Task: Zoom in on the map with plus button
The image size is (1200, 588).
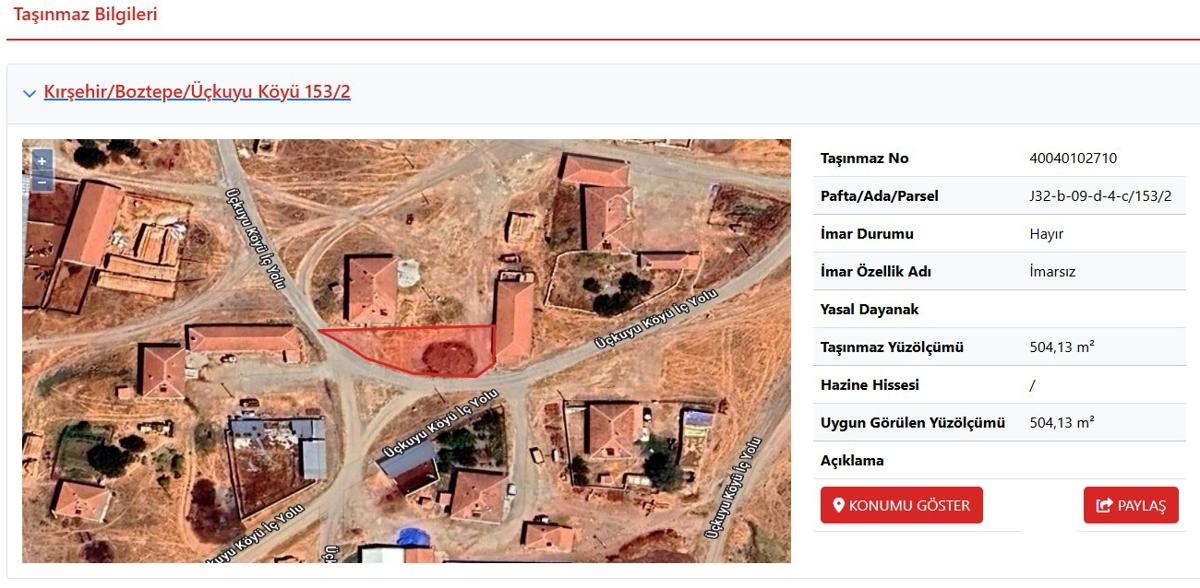Action: [42, 161]
